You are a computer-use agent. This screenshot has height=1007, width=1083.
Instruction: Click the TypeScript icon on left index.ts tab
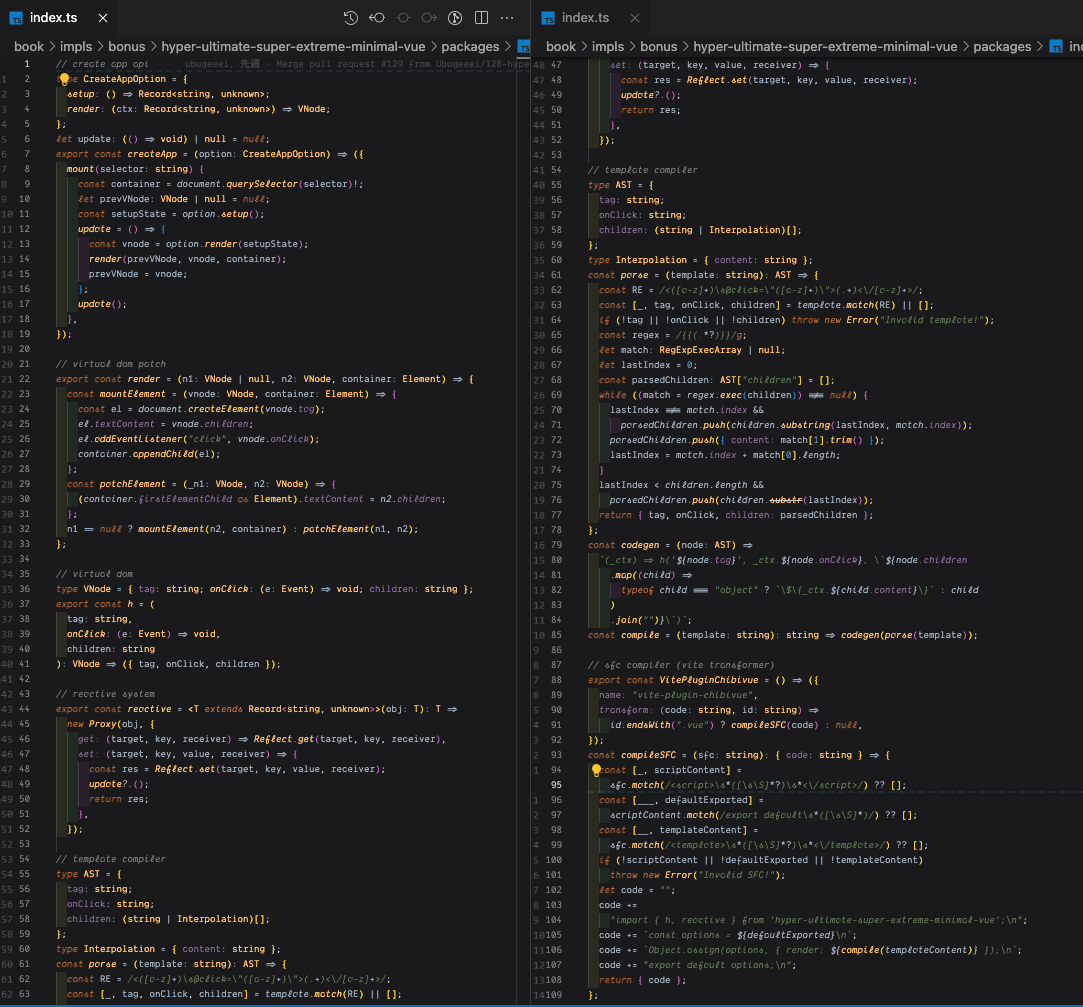tap(18, 17)
